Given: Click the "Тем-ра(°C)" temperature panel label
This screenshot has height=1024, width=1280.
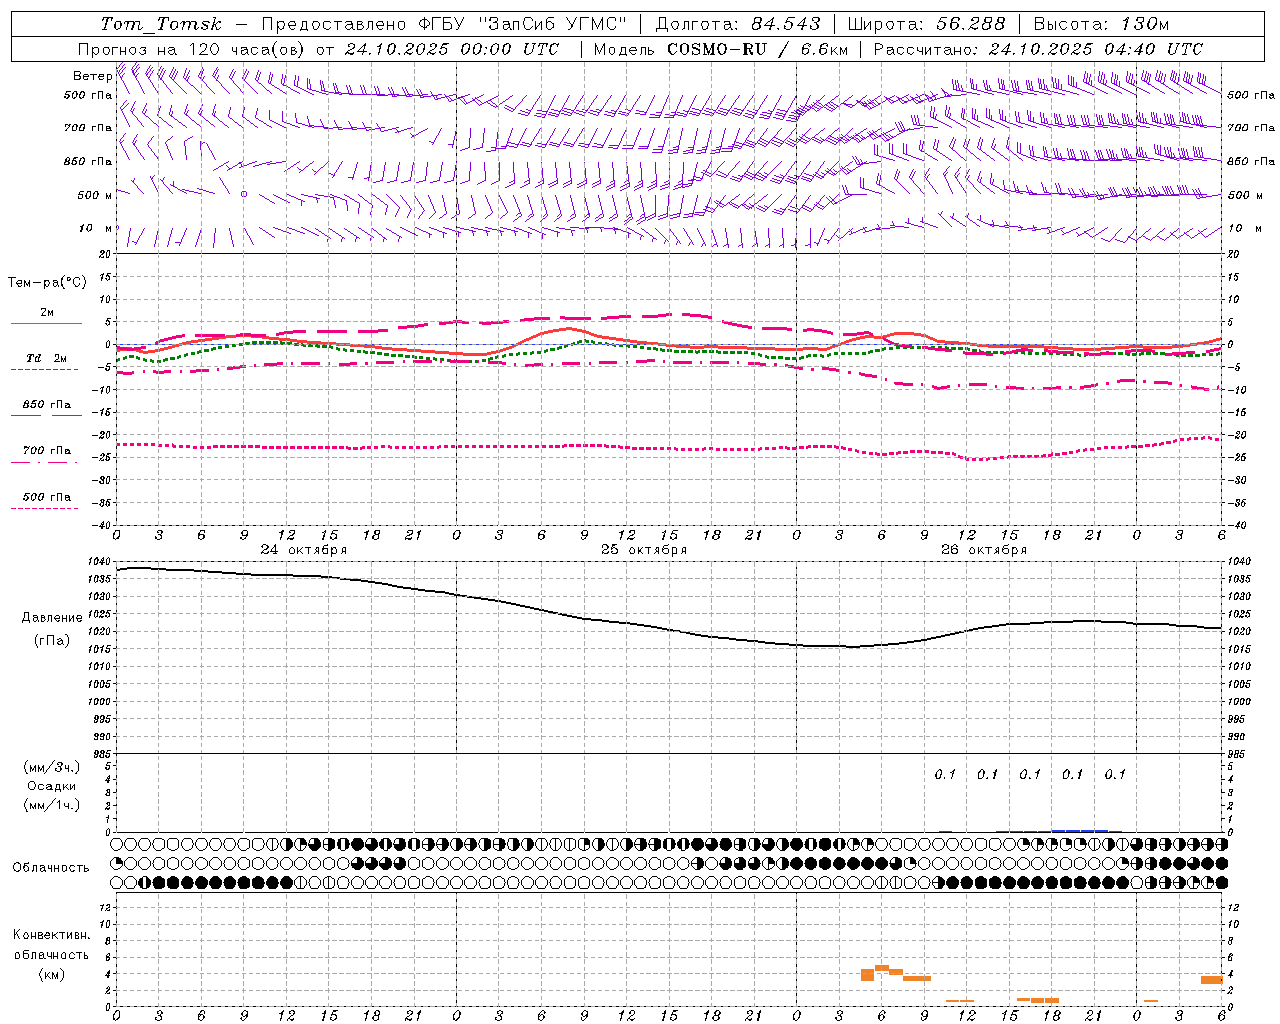Looking at the screenshot, I should point(47,283).
